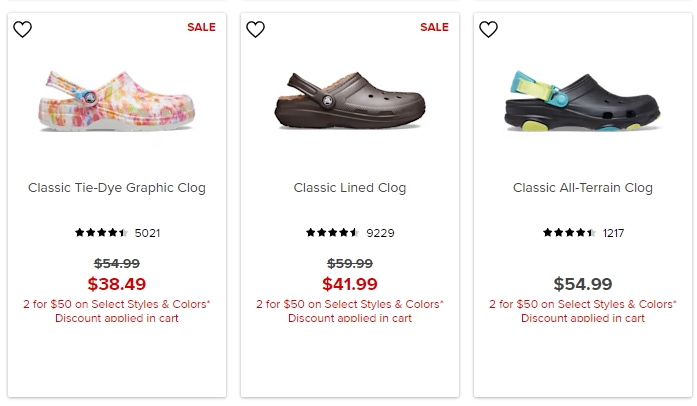Open the 9229 reviews count
The width and height of the screenshot is (697, 406).
[x=380, y=233]
